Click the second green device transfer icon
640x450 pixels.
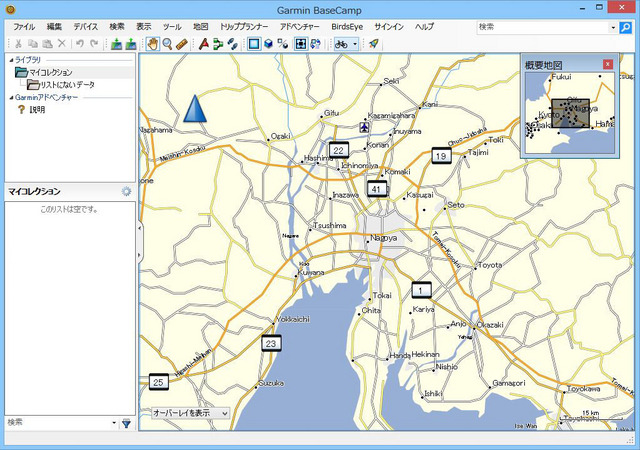click(x=131, y=44)
